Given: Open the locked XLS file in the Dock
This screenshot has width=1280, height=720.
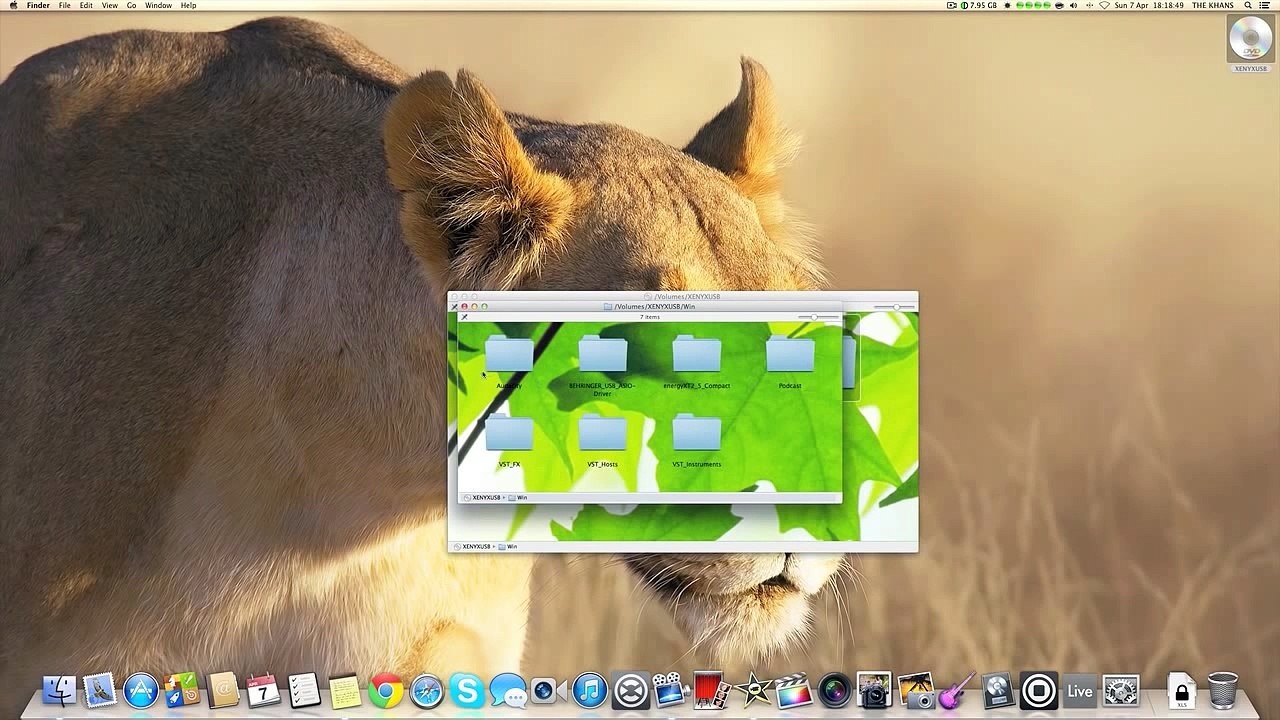Looking at the screenshot, I should pyautogui.click(x=1181, y=690).
